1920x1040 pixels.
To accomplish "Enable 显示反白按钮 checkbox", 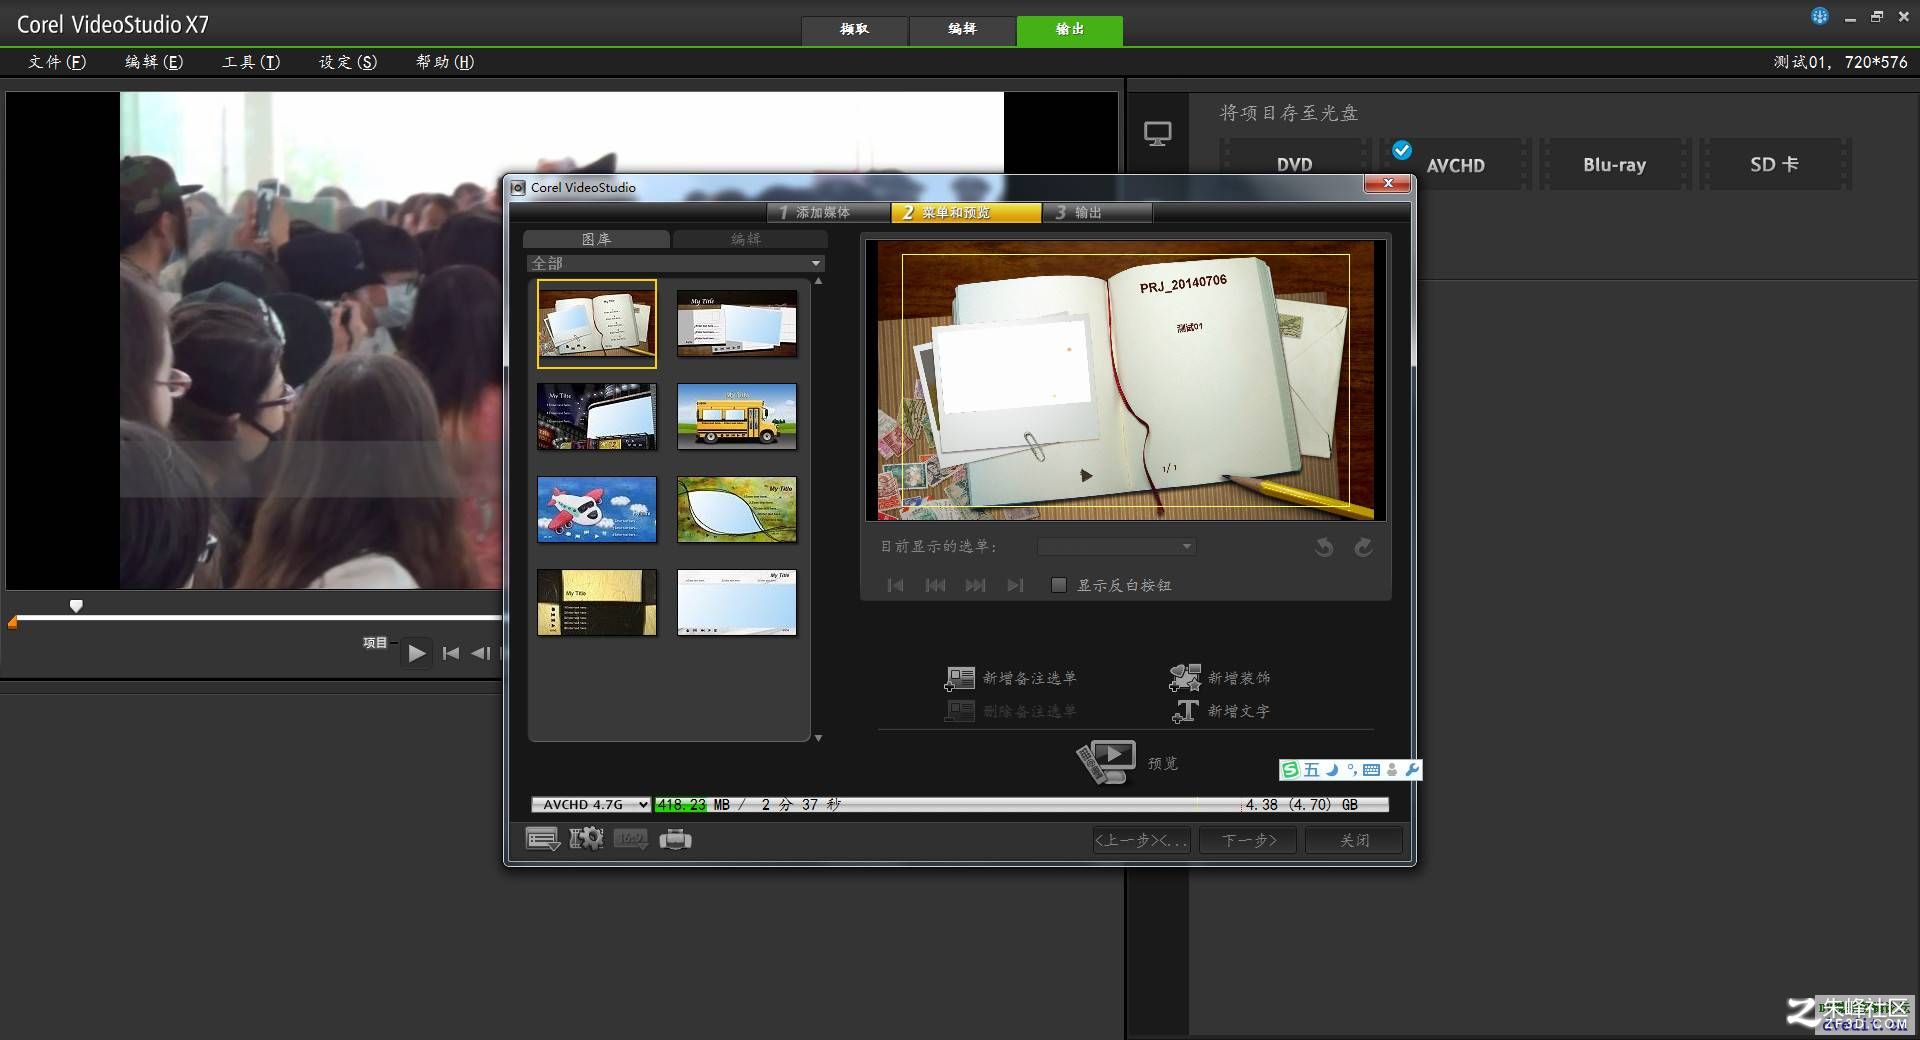I will click(1059, 585).
